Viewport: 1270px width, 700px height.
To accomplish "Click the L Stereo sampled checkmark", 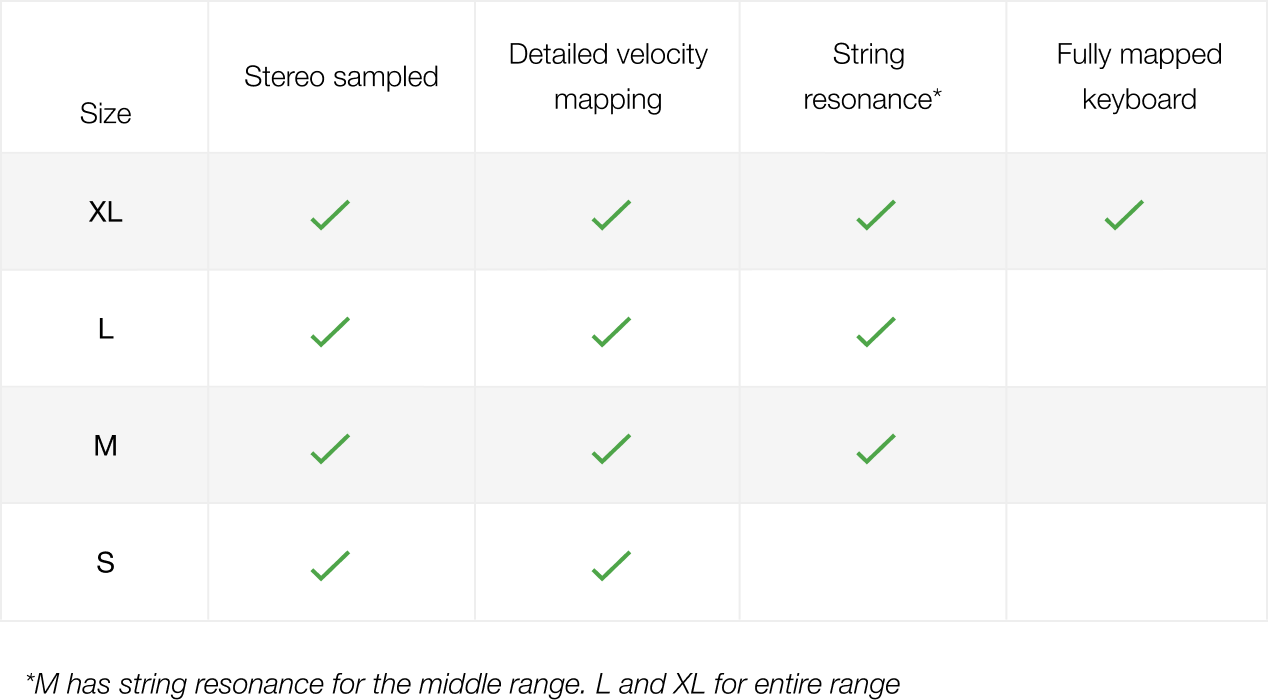I will tap(330, 332).
